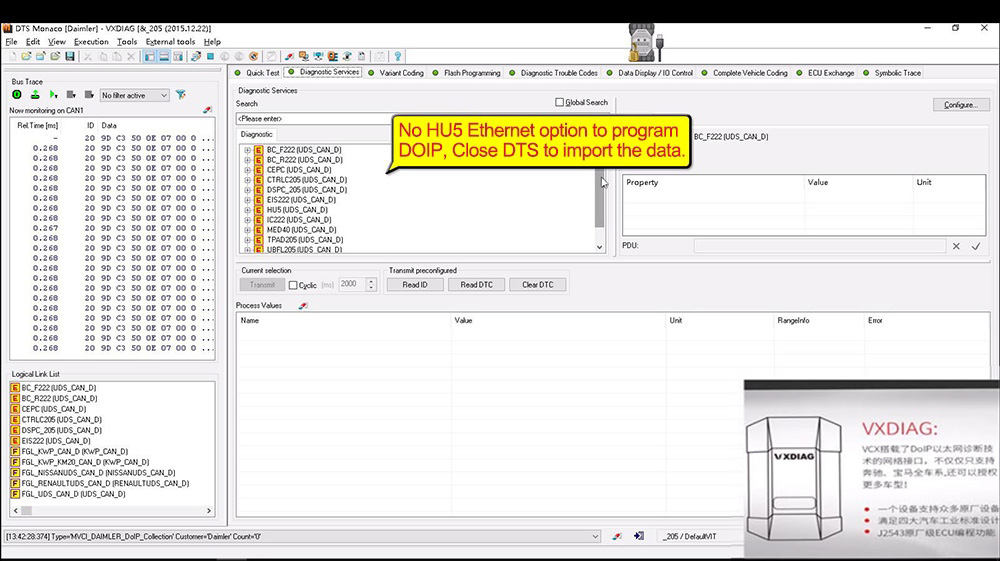Click the eraser icon in the status bar

[x=617, y=537]
